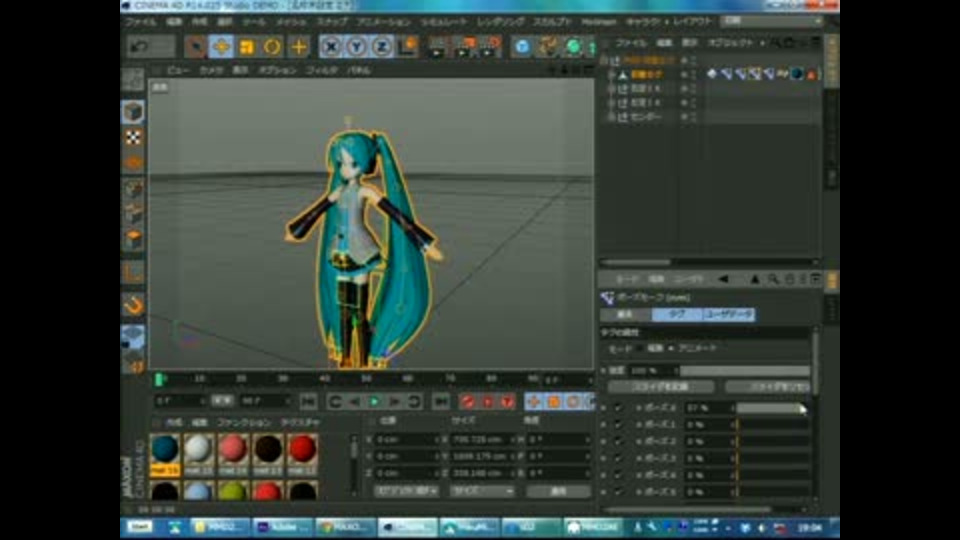Expand the third null object row
The width and height of the screenshot is (960, 540).
coord(611,89)
